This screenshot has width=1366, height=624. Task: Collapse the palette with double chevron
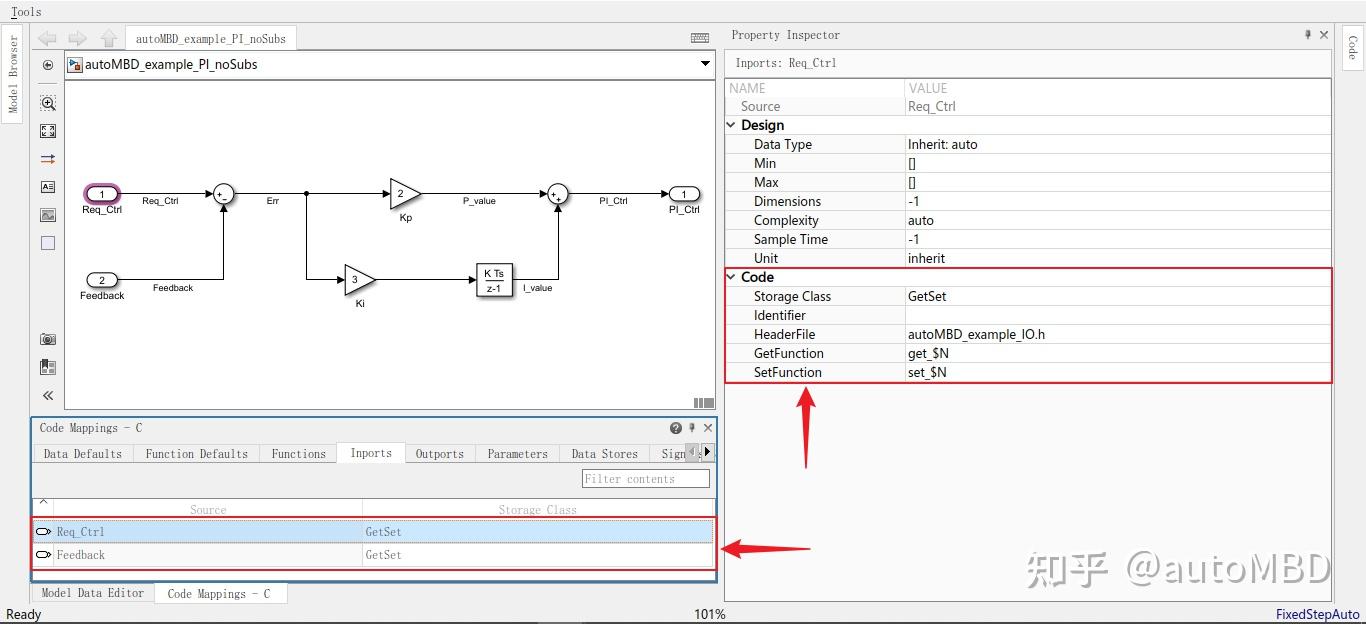tap(48, 396)
